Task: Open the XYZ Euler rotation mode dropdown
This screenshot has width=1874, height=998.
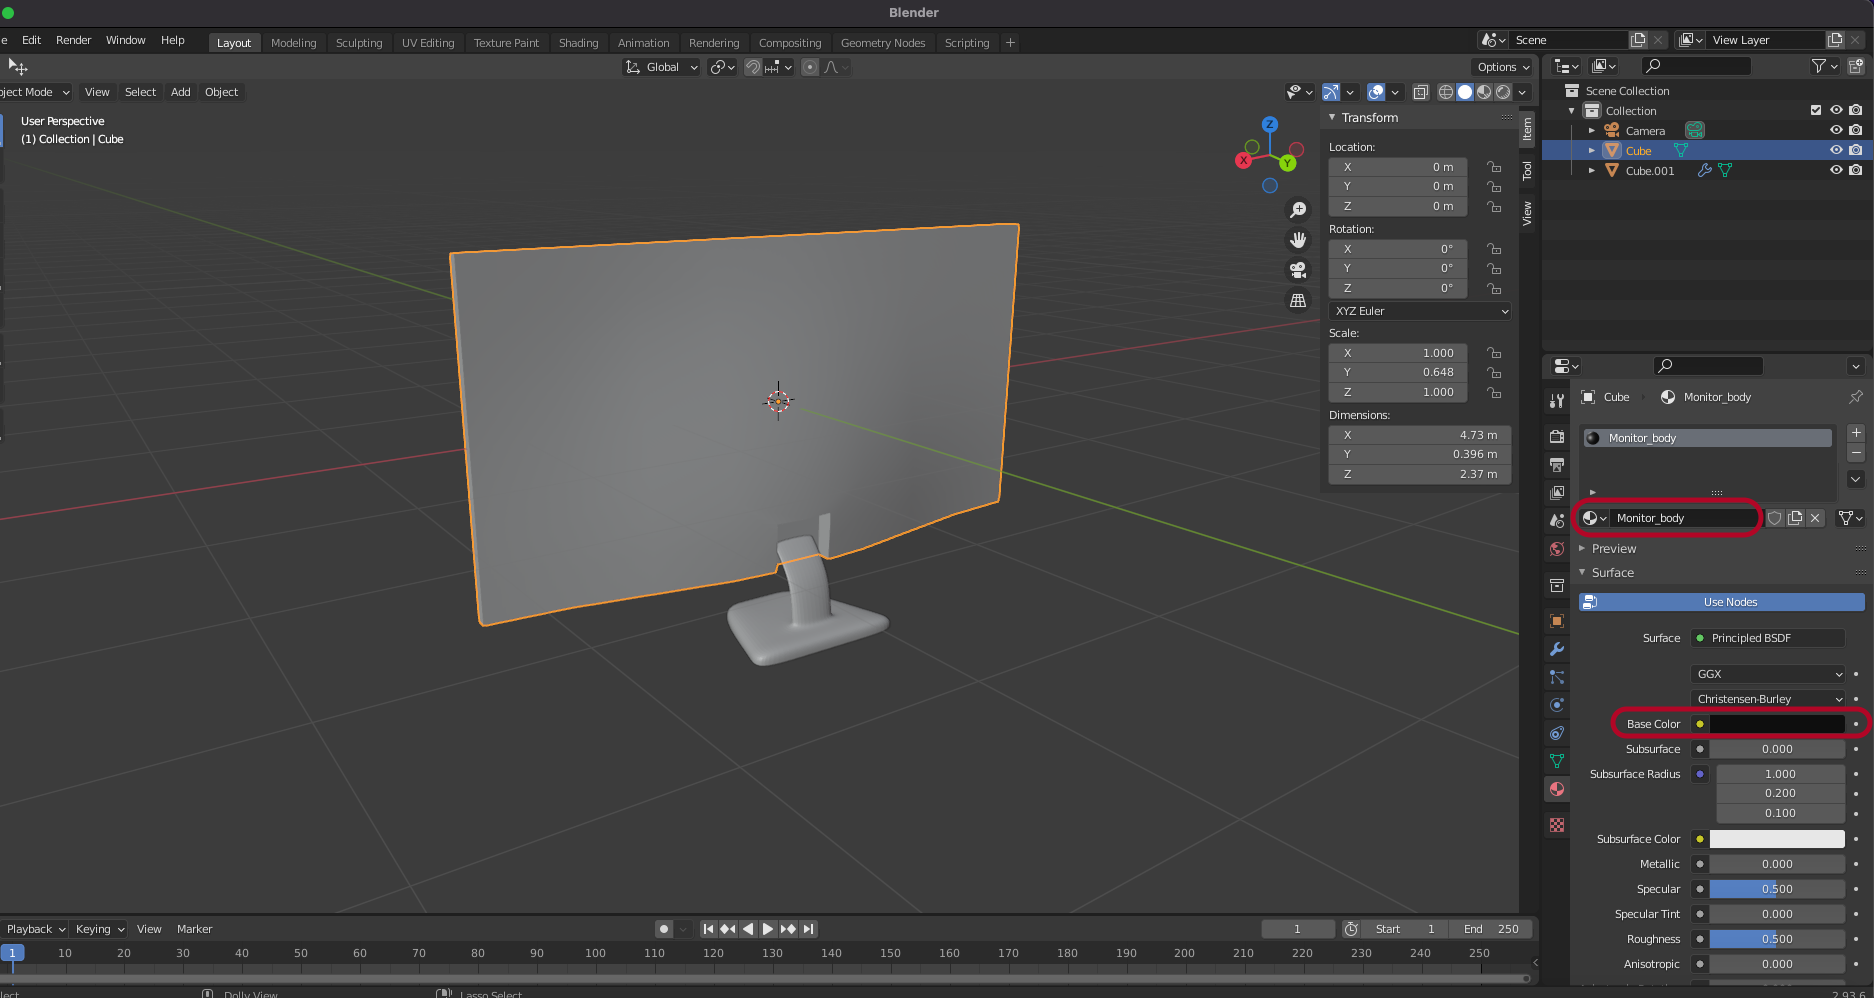Action: point(1420,311)
